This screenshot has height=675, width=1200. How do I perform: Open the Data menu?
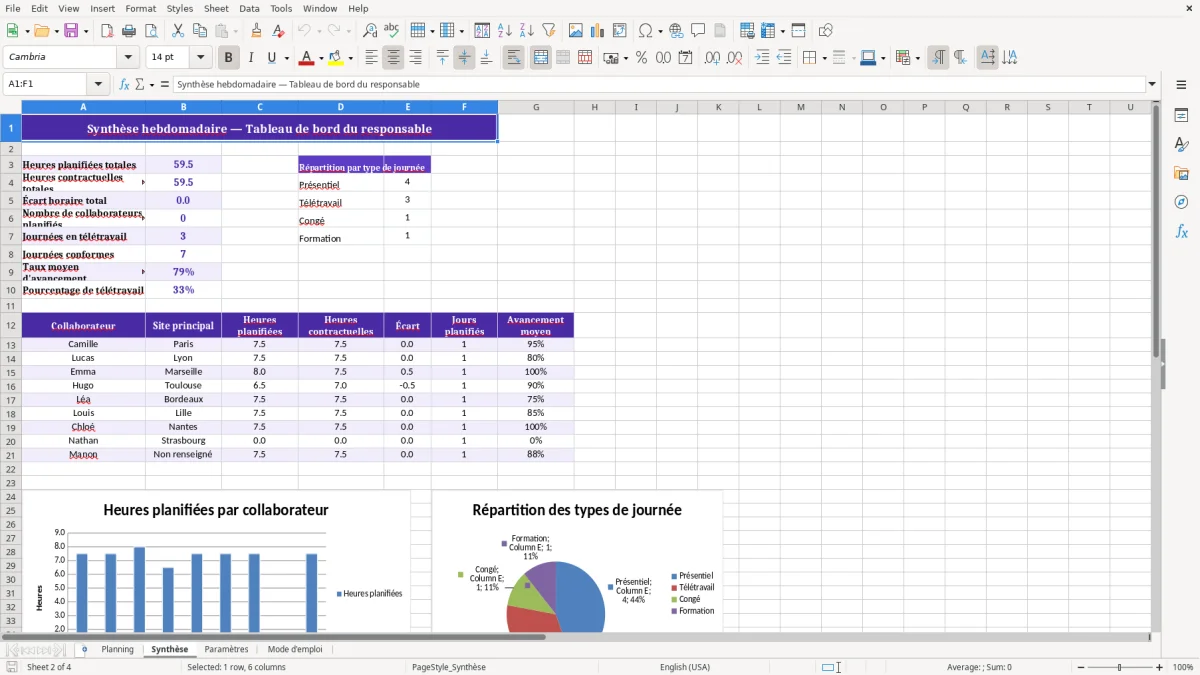(x=249, y=8)
